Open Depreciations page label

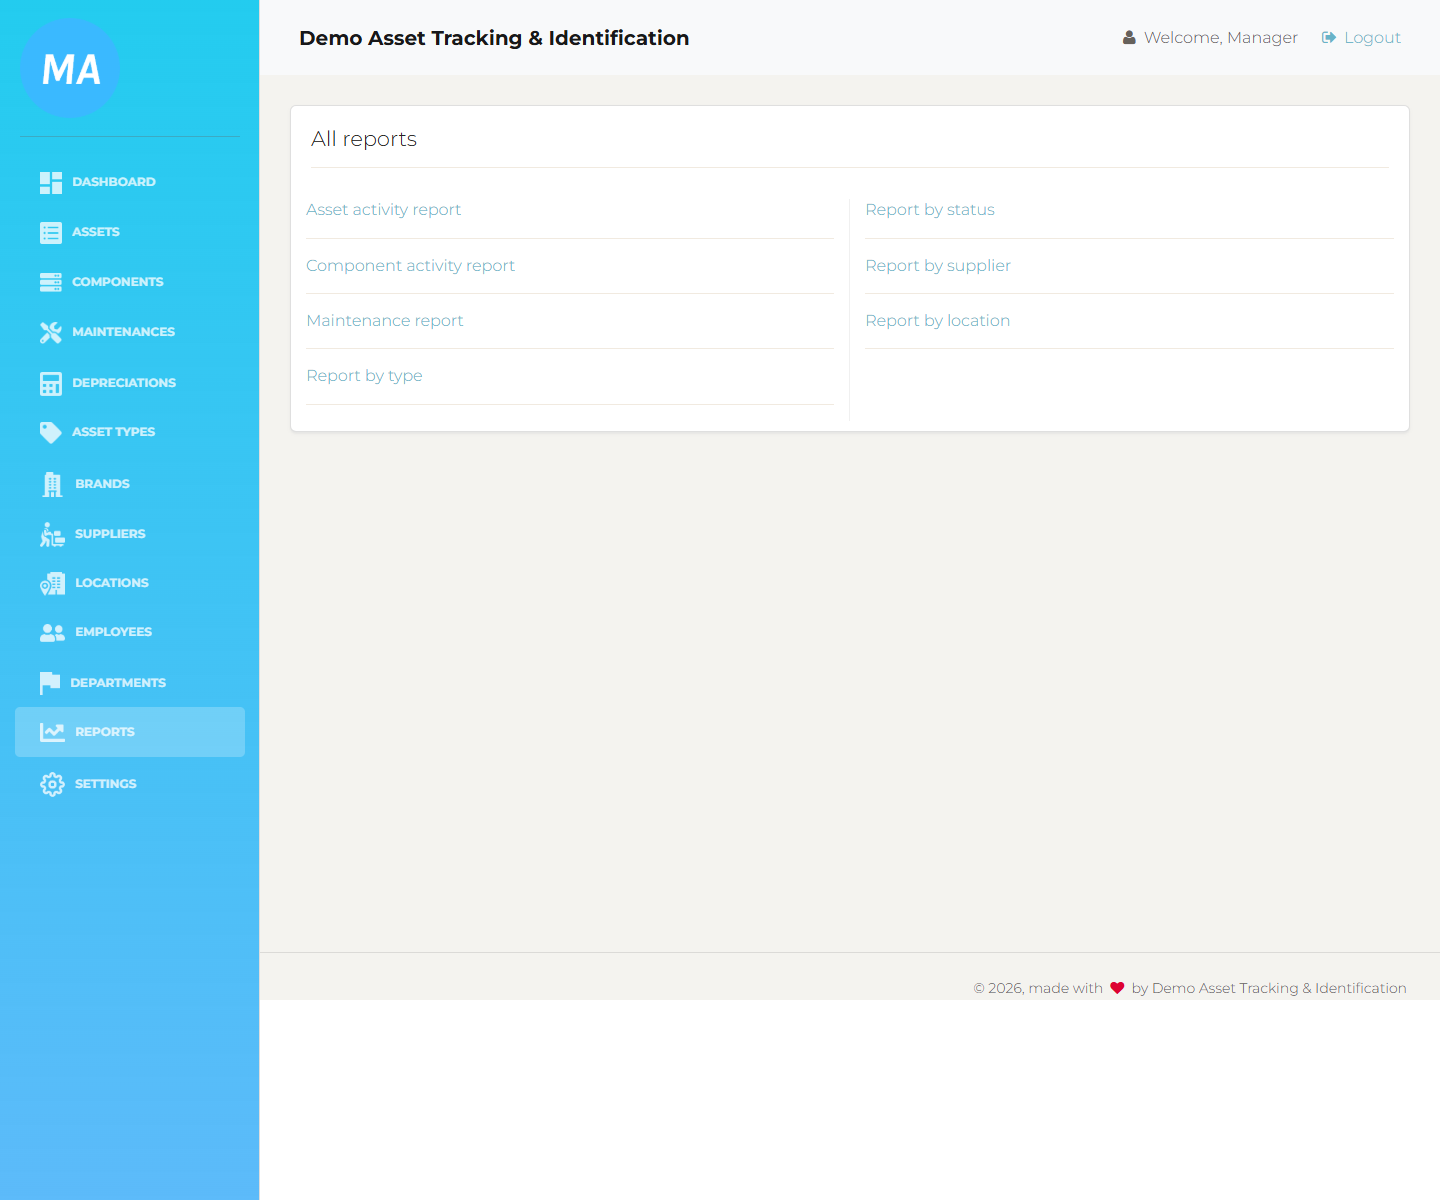pyautogui.click(x=124, y=383)
